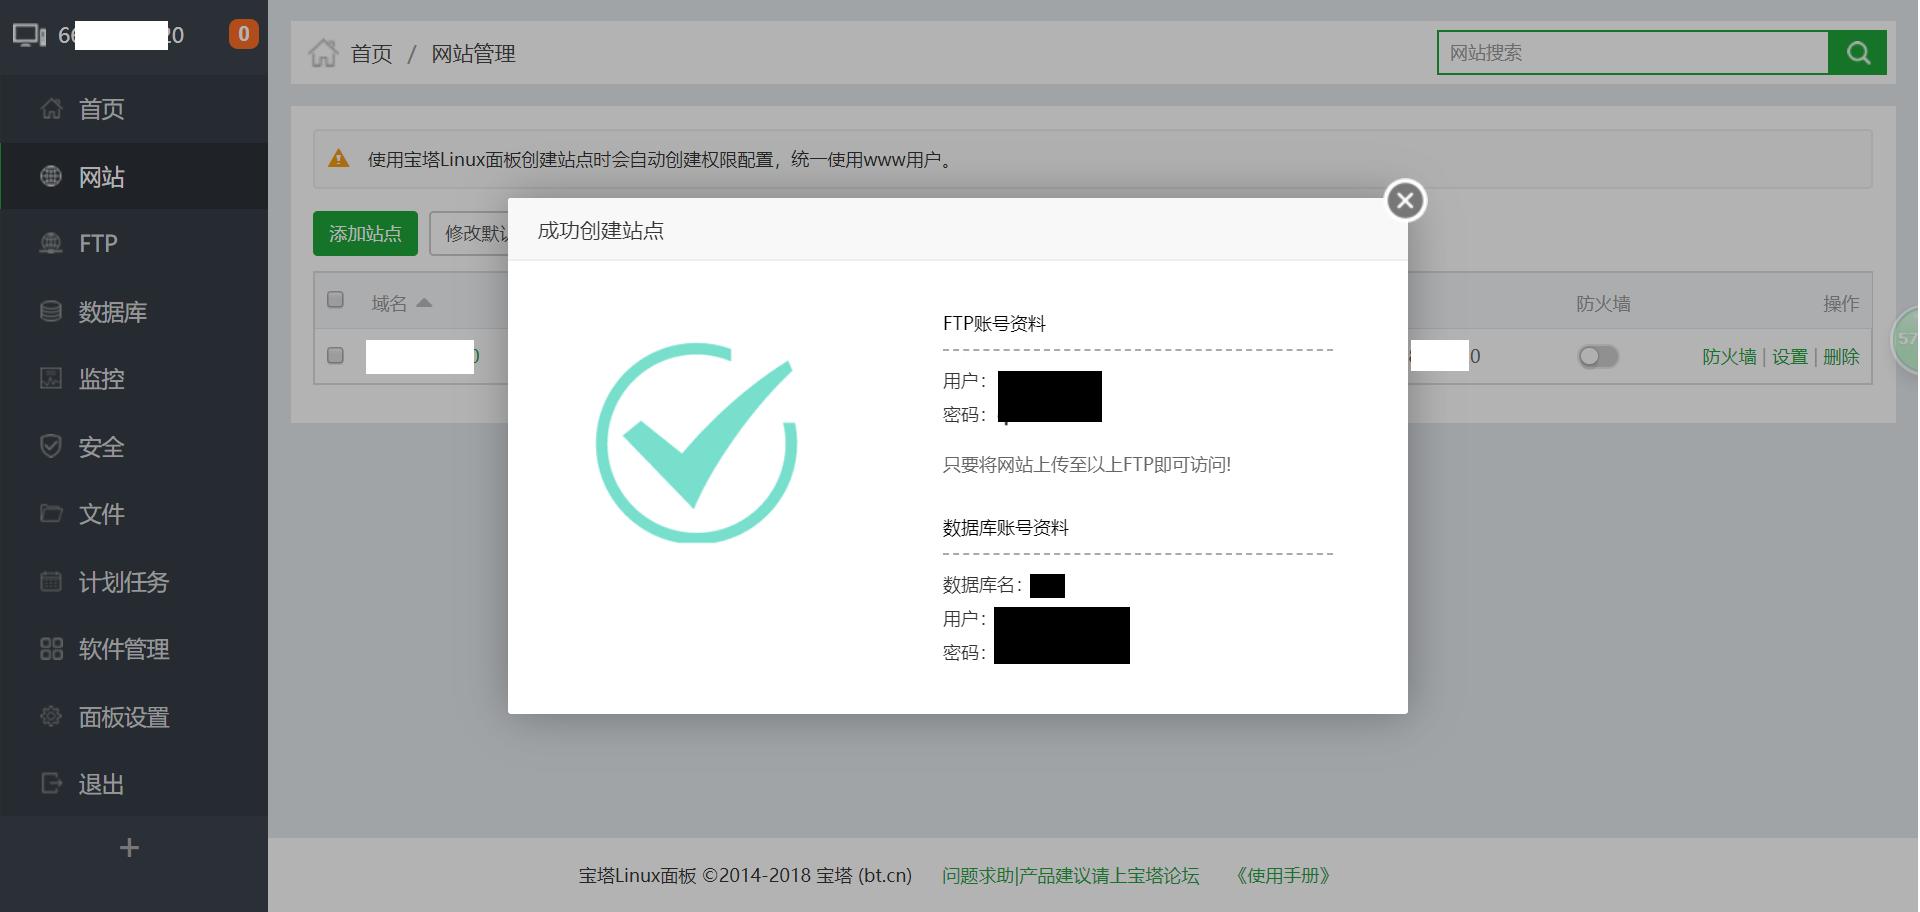Open the 网站 (Website) section from sidebar
This screenshot has width=1920, height=912.
(x=100, y=176)
